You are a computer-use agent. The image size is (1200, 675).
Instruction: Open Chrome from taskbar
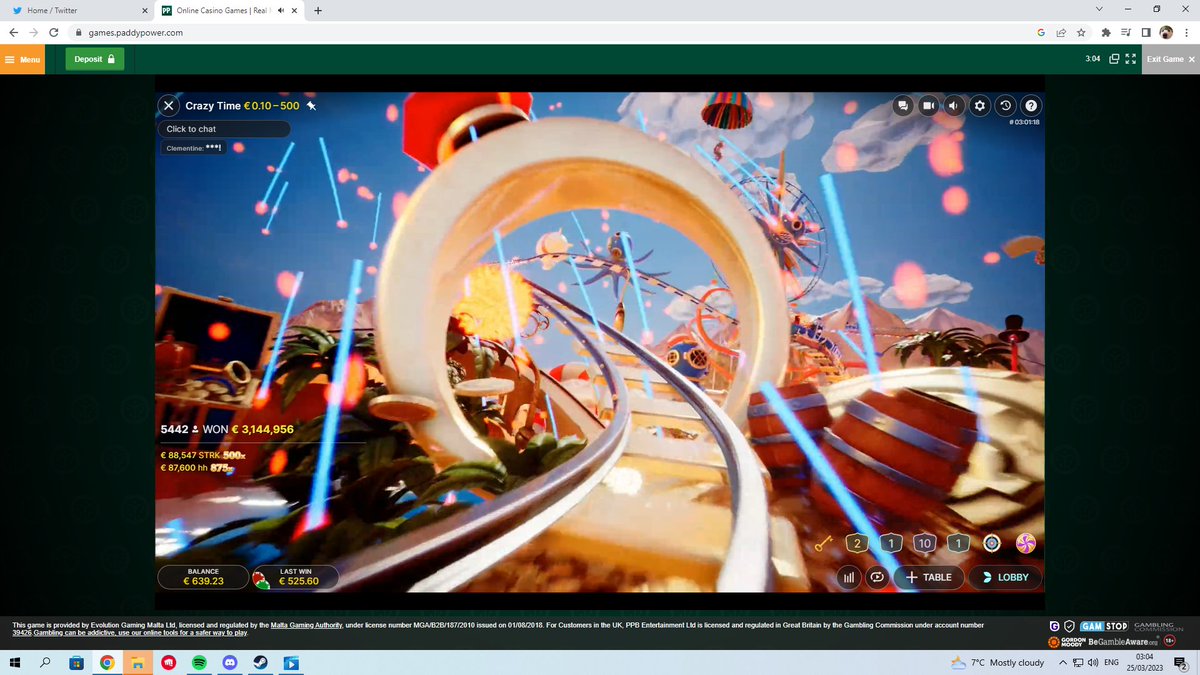107,662
